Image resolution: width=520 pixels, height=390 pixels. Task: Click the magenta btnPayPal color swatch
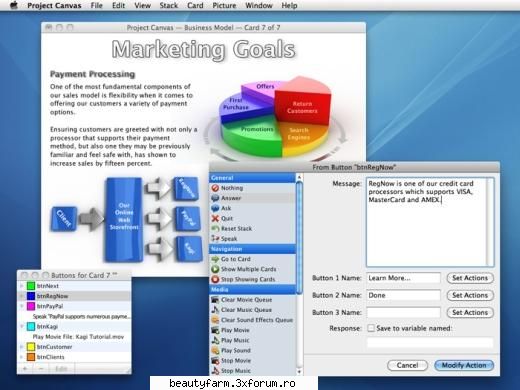pyautogui.click(x=31, y=306)
